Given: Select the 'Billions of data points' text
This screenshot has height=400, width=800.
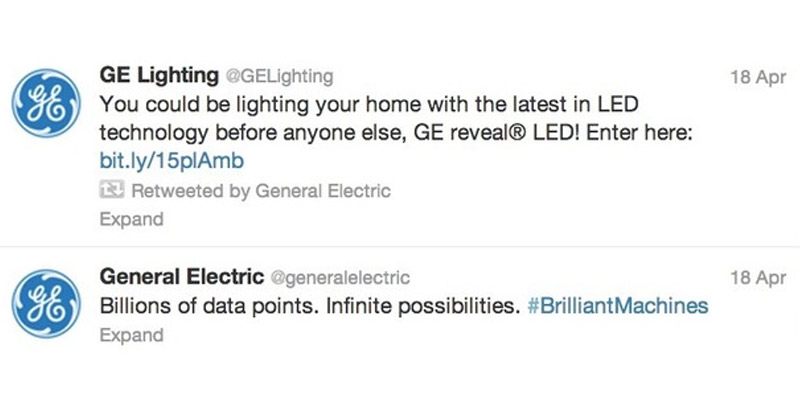Looking at the screenshot, I should pos(210,306).
